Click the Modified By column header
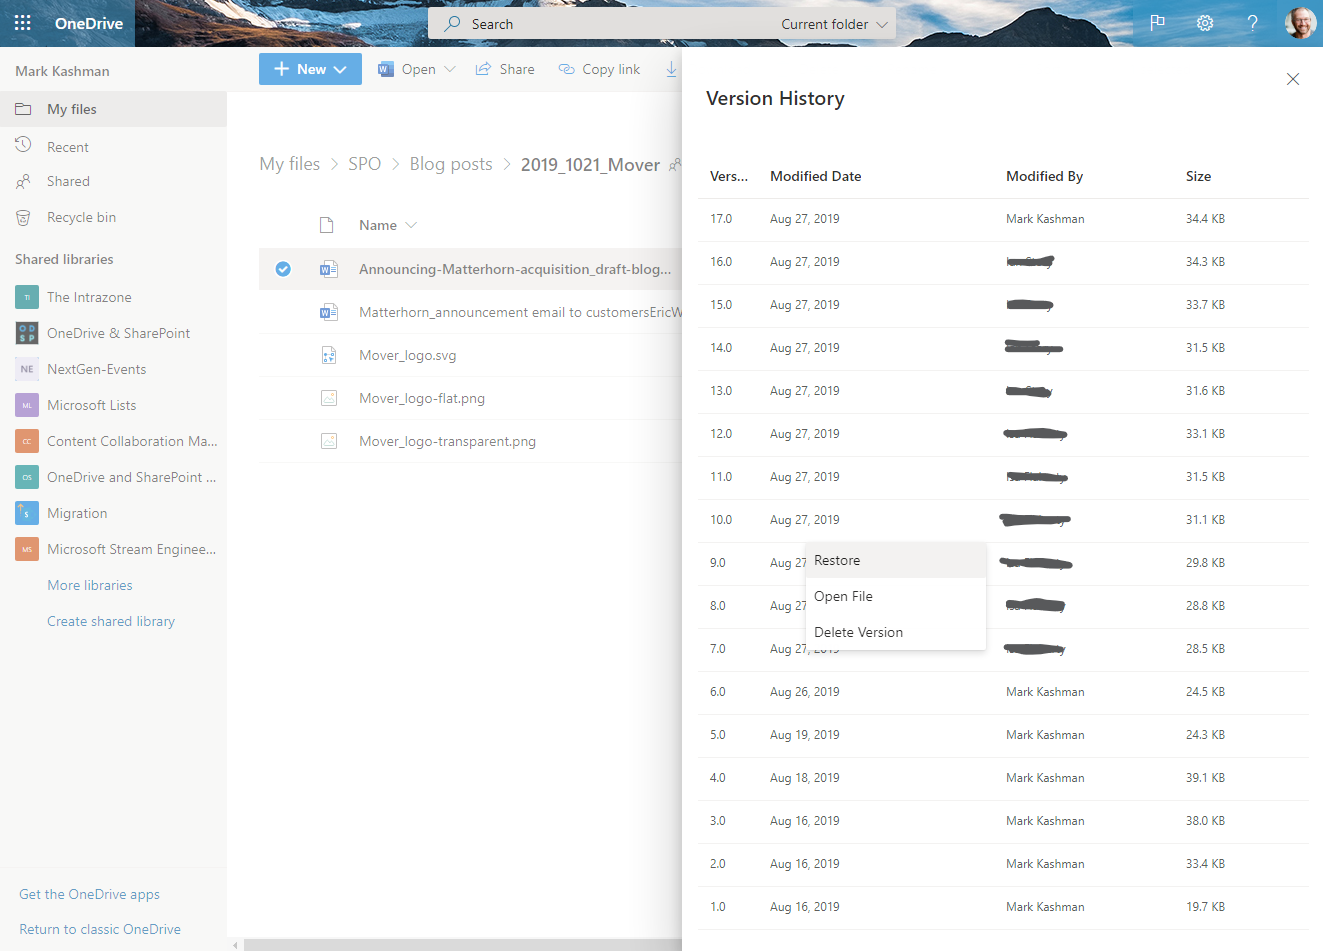 pyautogui.click(x=1044, y=176)
